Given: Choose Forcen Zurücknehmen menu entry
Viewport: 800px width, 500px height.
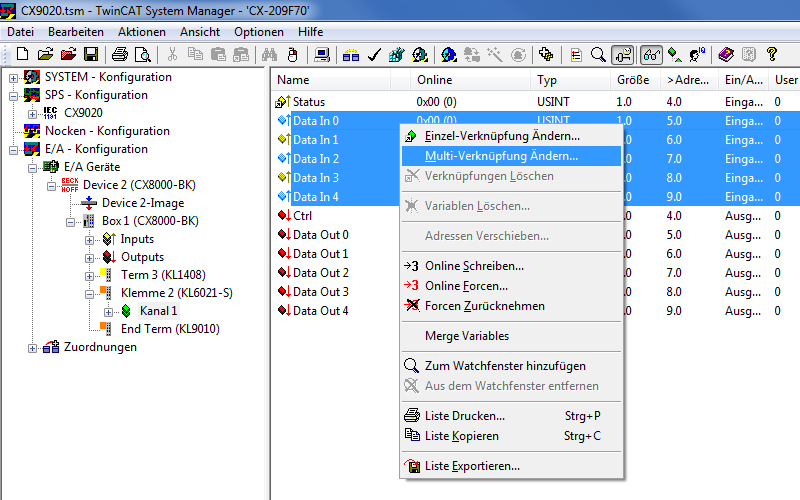Looking at the screenshot, I should point(511,306).
